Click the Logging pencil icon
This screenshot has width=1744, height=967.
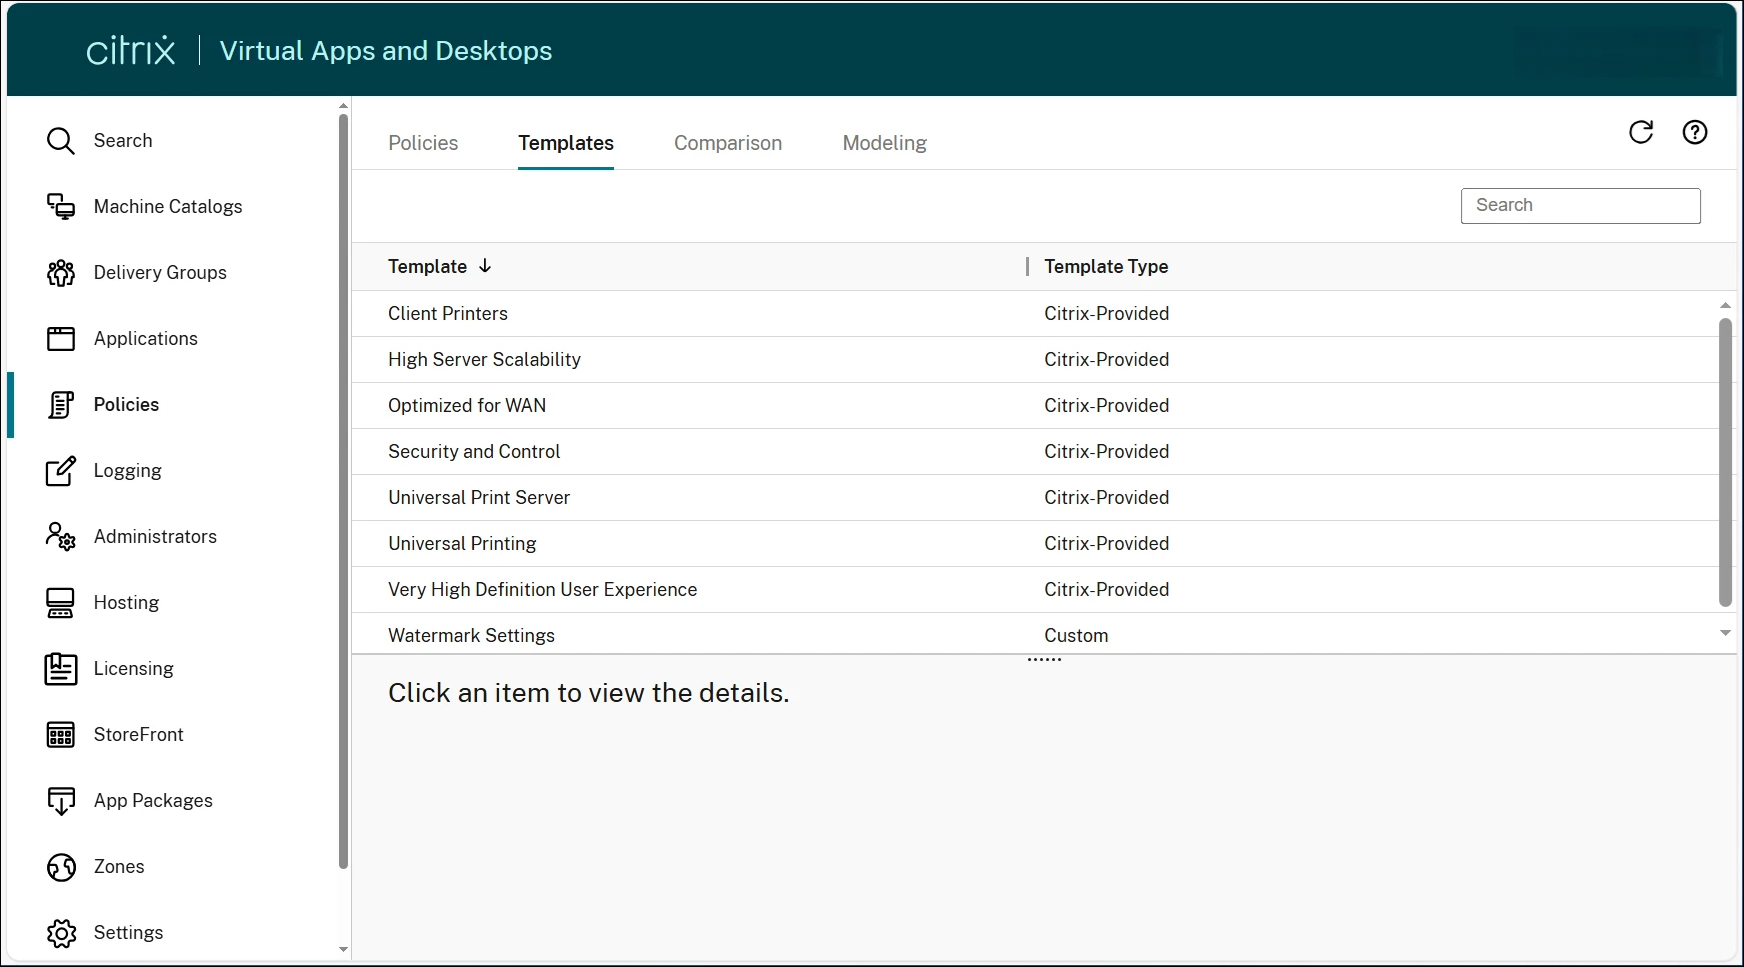point(61,471)
